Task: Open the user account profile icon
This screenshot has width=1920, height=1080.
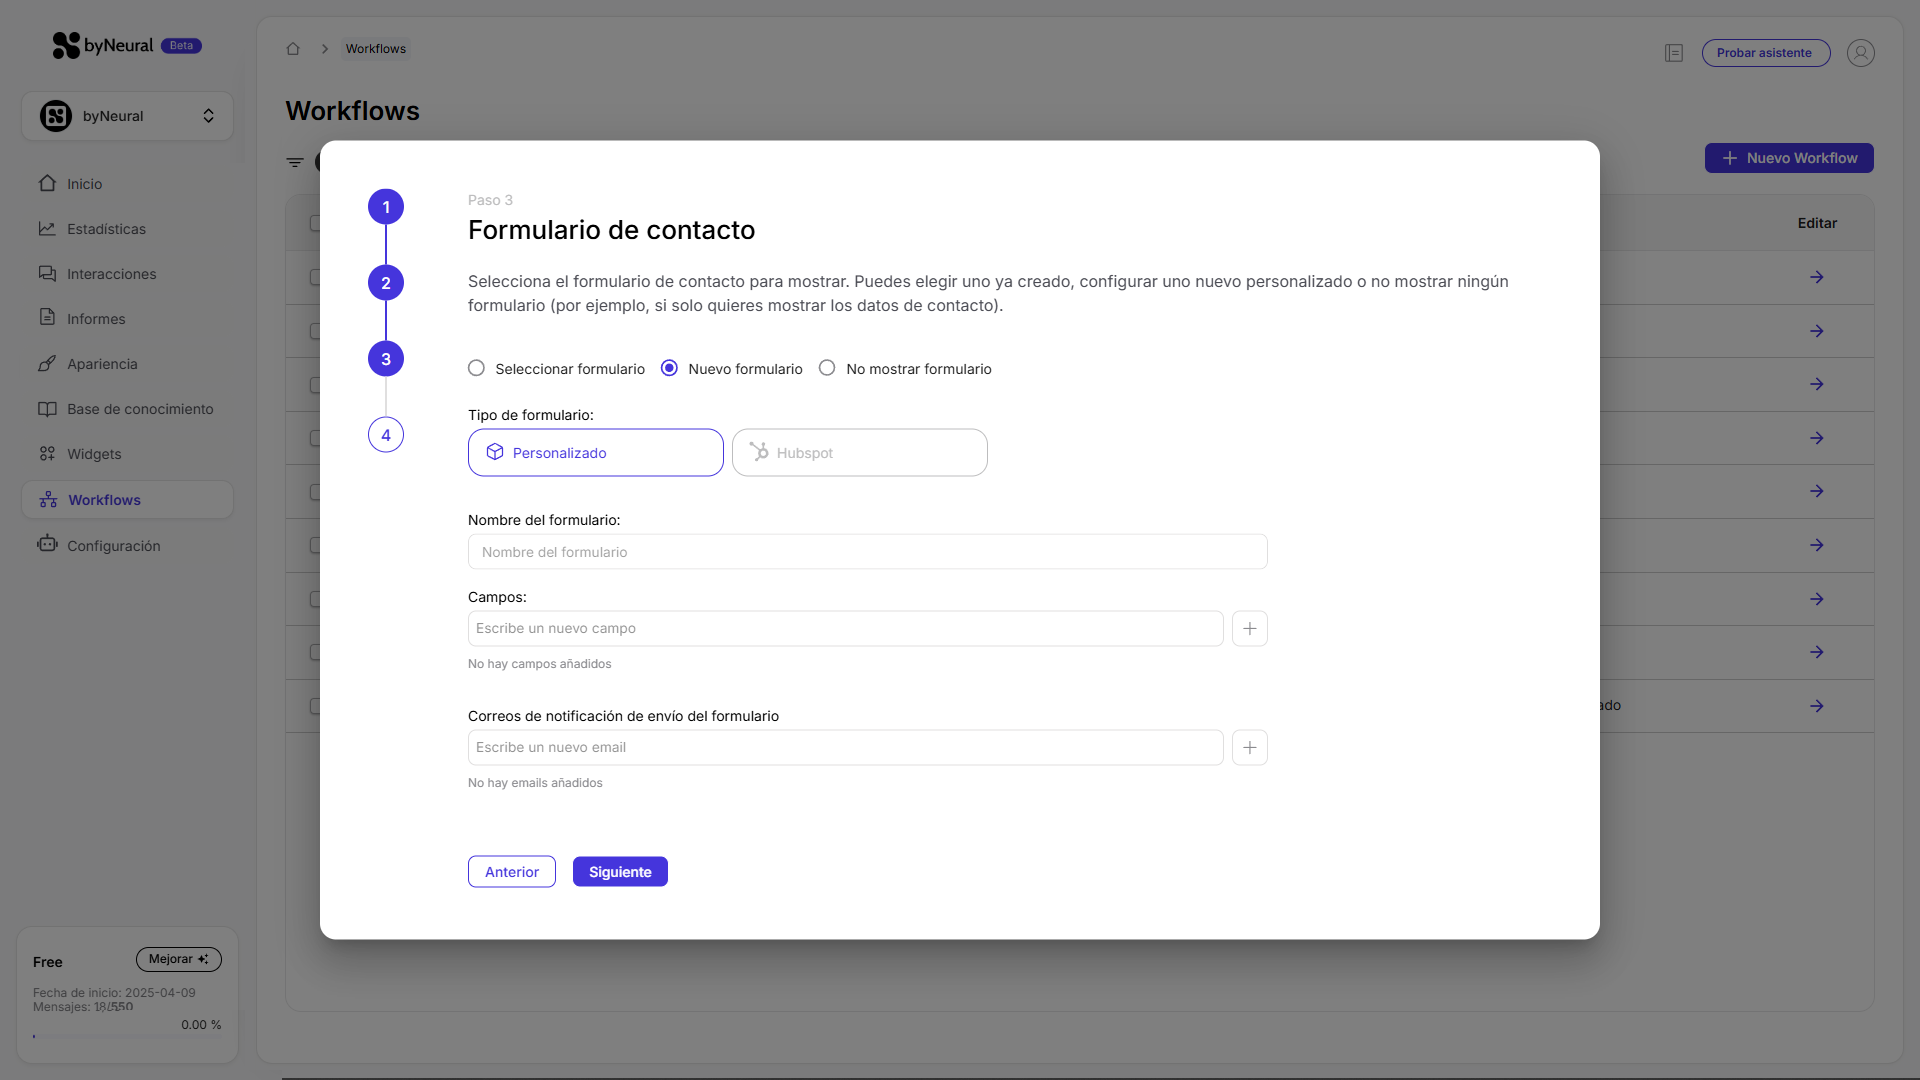Action: pyautogui.click(x=1861, y=53)
